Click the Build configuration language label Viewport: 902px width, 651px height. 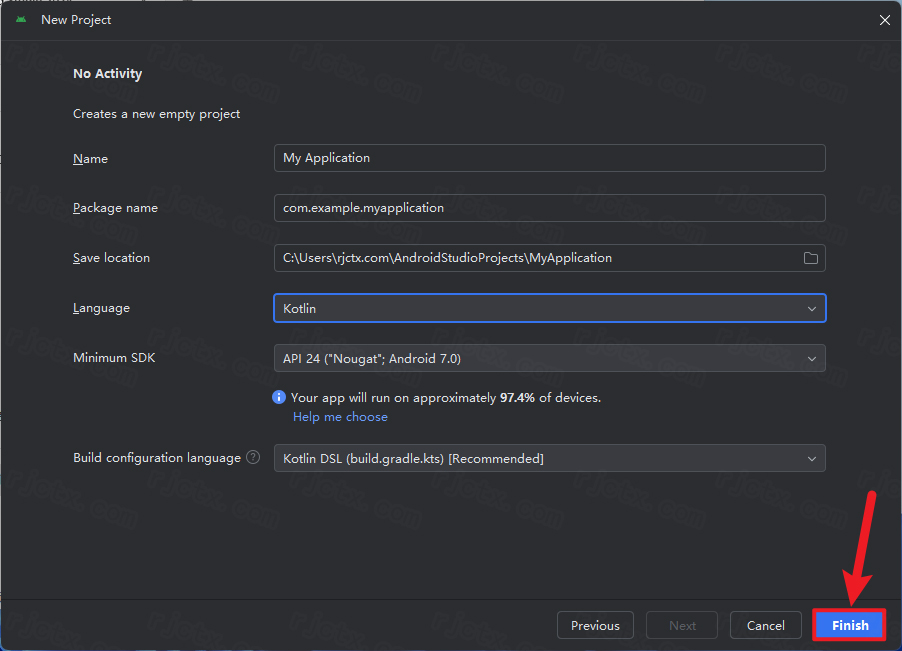pos(157,458)
